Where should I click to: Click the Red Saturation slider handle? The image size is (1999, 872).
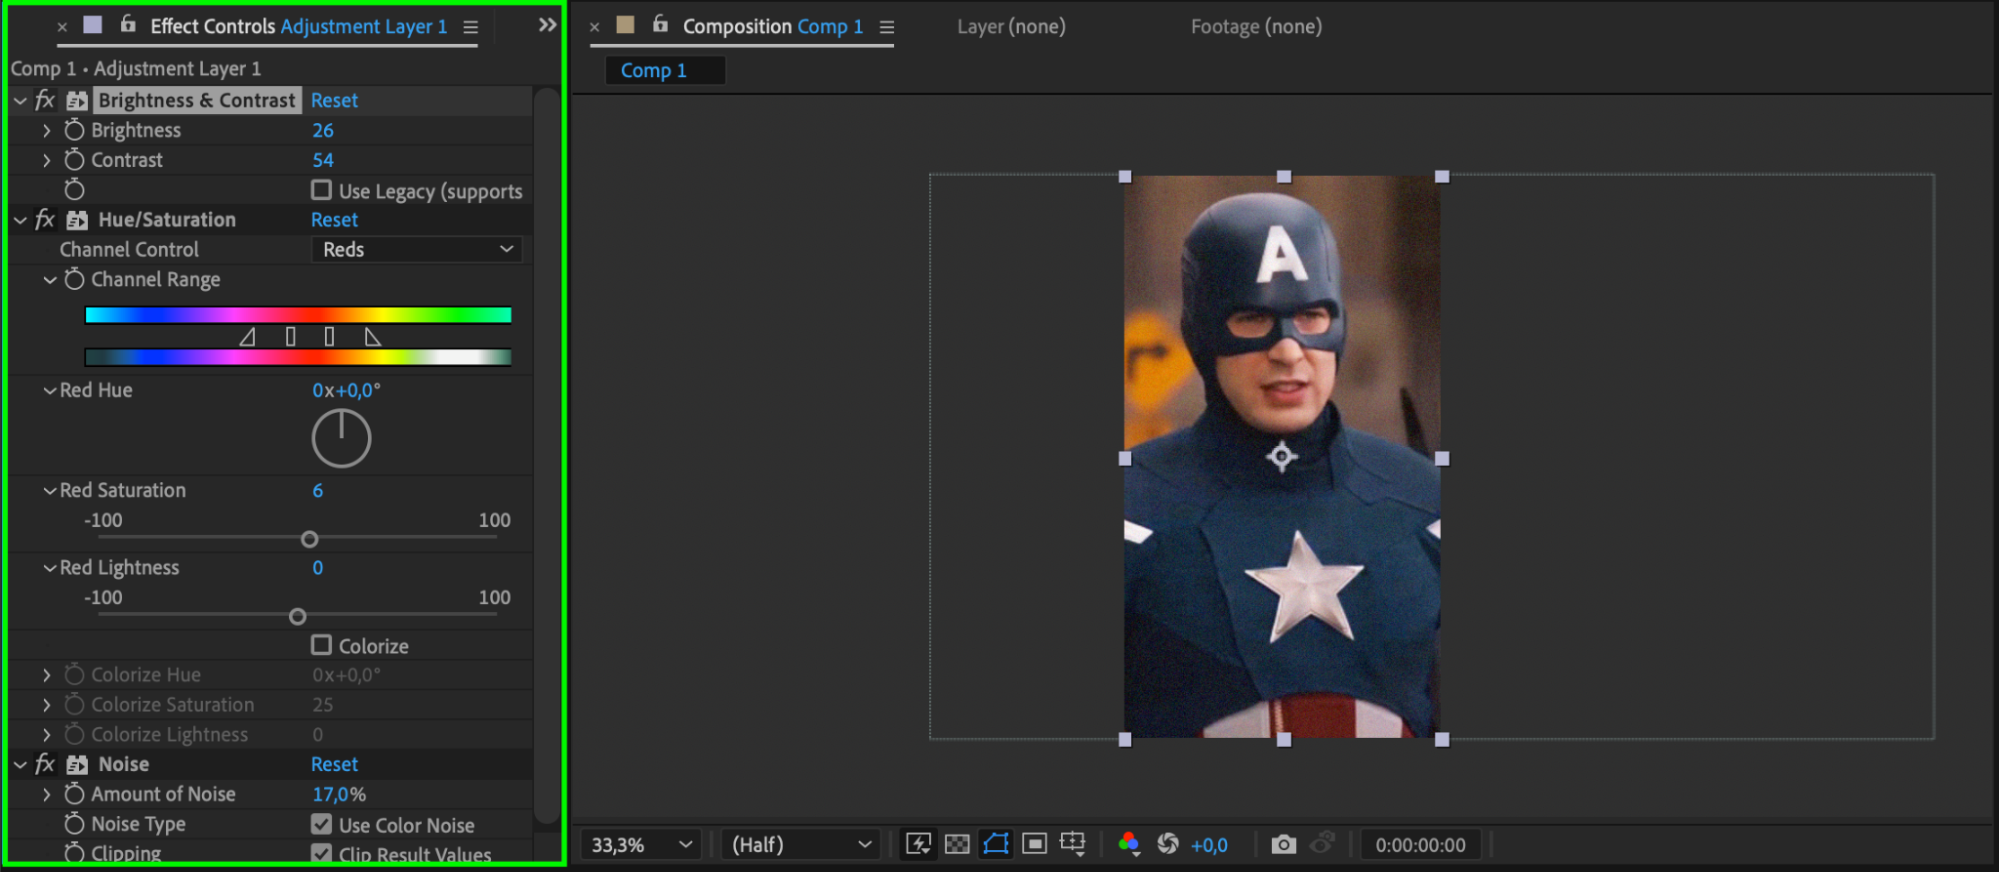[x=310, y=539]
